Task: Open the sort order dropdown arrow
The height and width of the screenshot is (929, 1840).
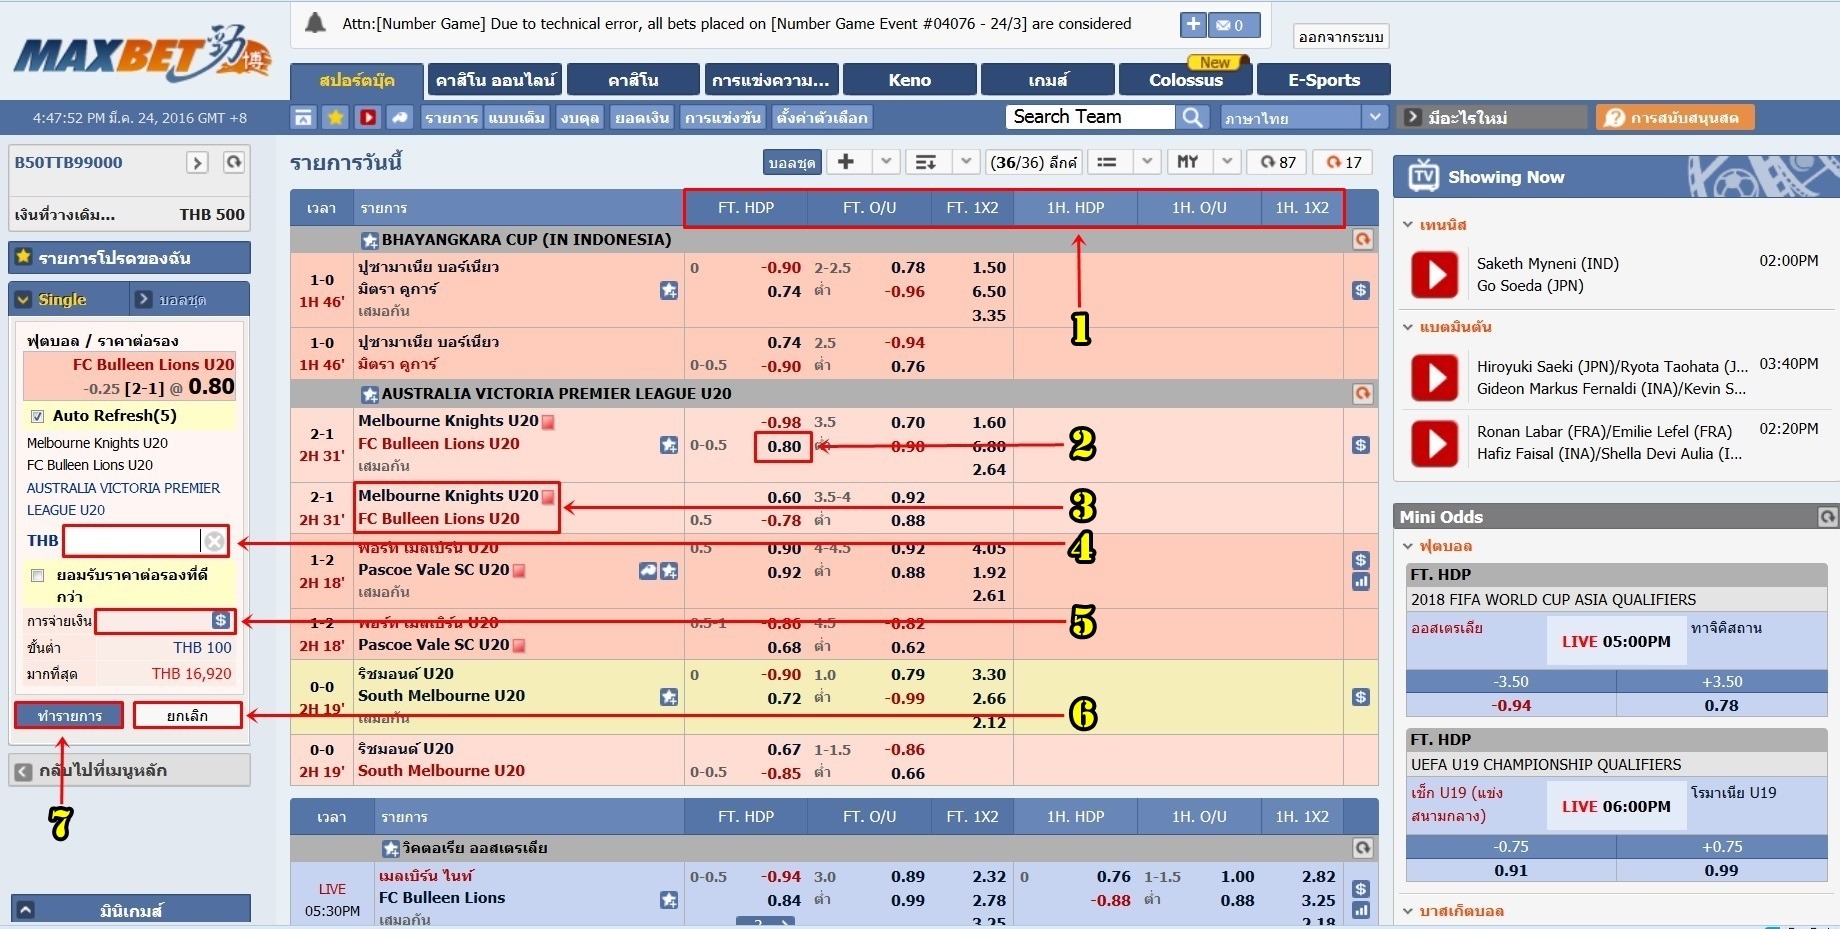Action: [965, 162]
